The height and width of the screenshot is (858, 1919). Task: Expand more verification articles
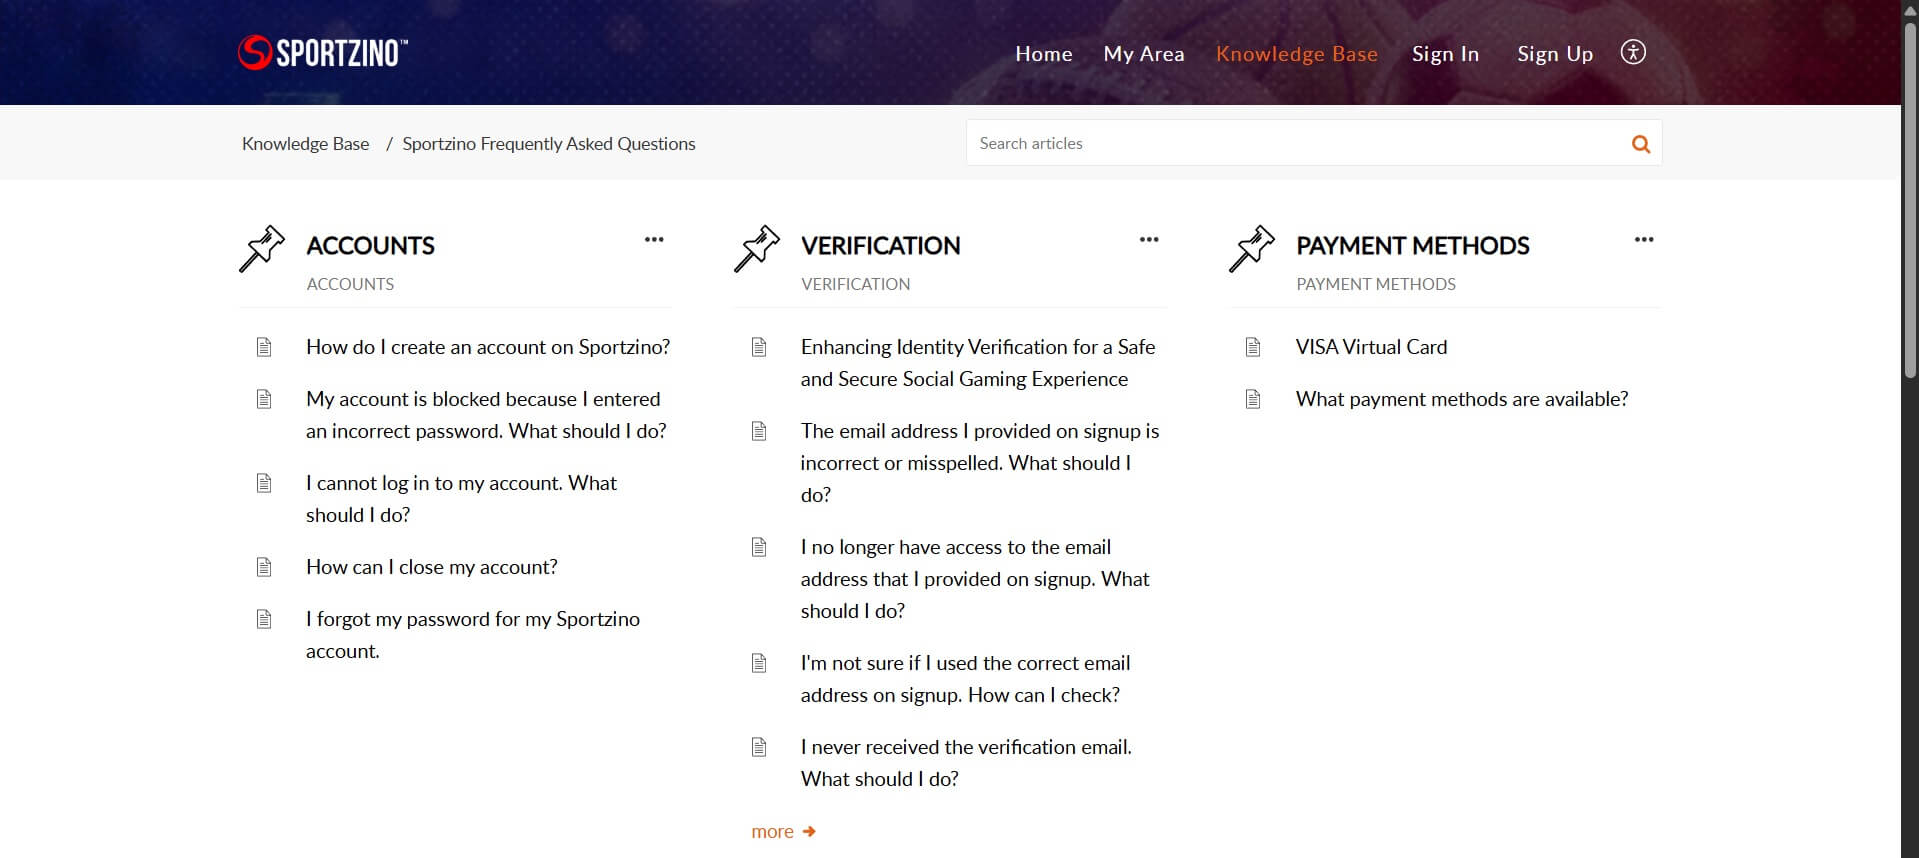783,831
